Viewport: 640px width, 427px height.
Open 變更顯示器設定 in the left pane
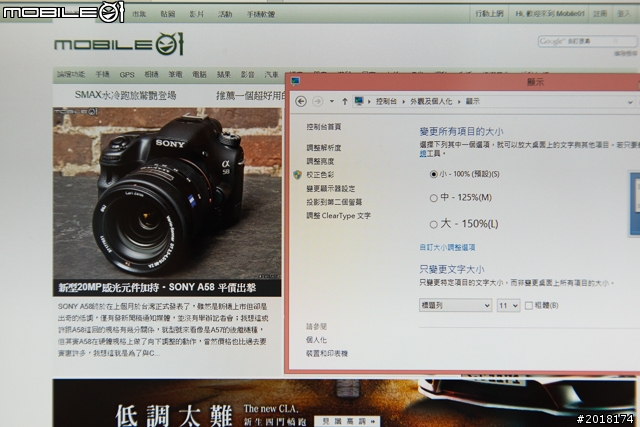pyautogui.click(x=331, y=189)
